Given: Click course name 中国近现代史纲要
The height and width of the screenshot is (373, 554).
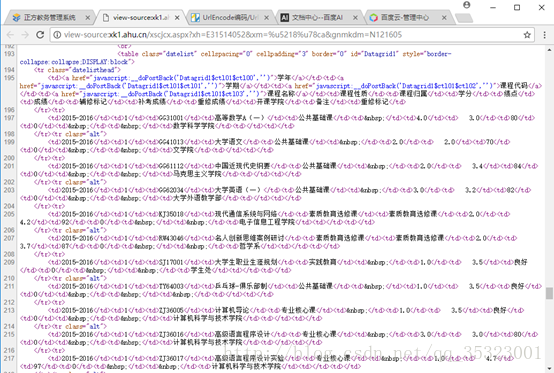Looking at the screenshot, I should click(242, 166).
